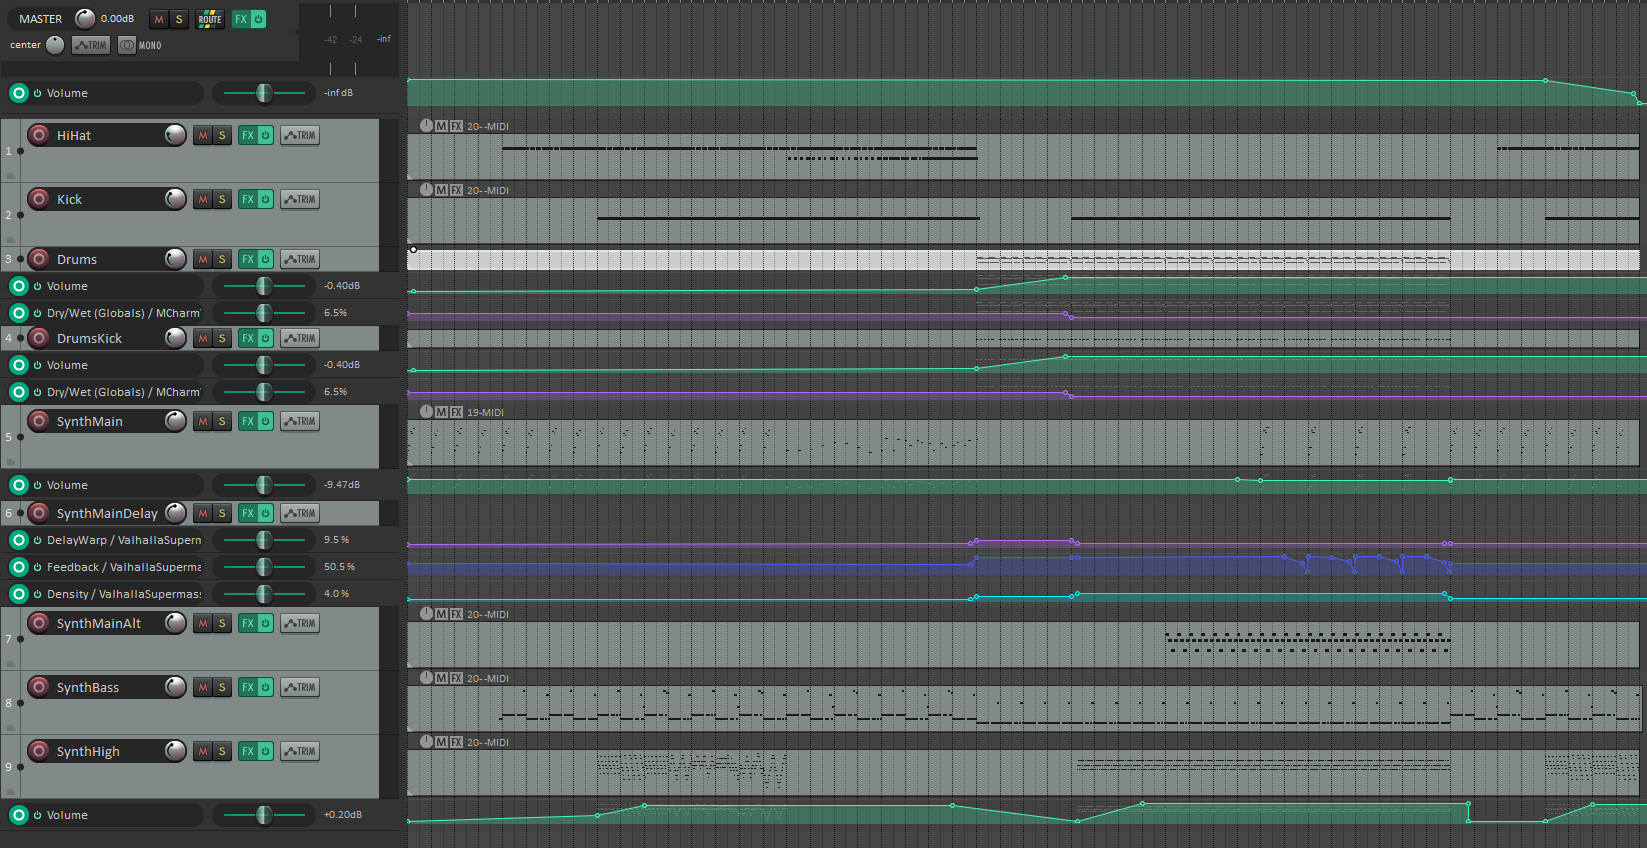Open FX window on SynthBass track

pyautogui.click(x=248, y=687)
